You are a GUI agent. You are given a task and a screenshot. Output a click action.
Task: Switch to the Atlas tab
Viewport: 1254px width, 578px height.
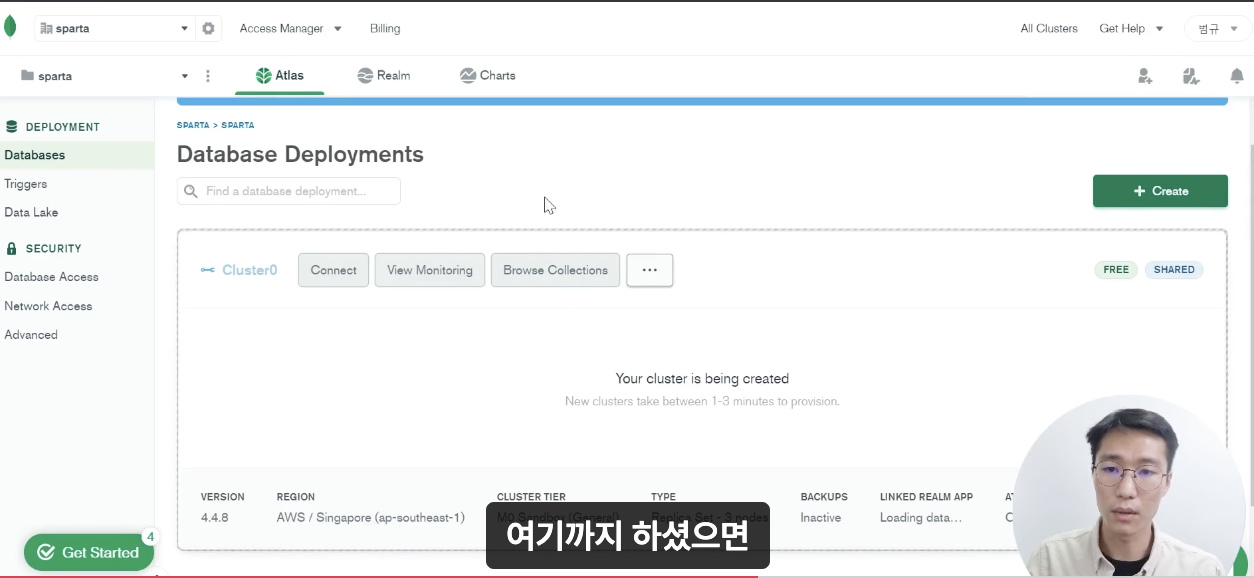[280, 75]
